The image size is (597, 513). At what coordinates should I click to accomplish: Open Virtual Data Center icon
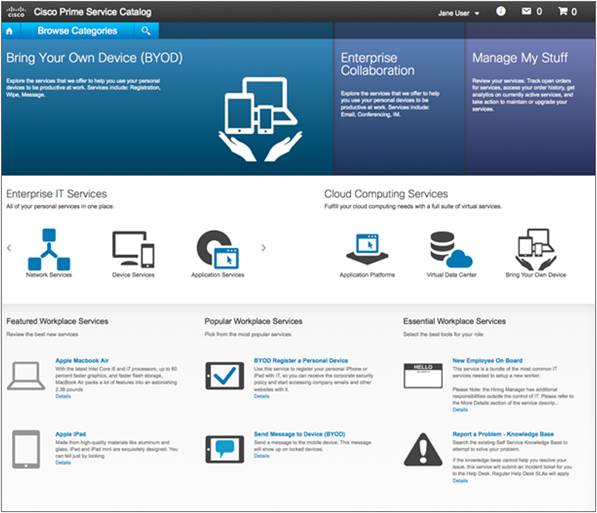tap(451, 249)
